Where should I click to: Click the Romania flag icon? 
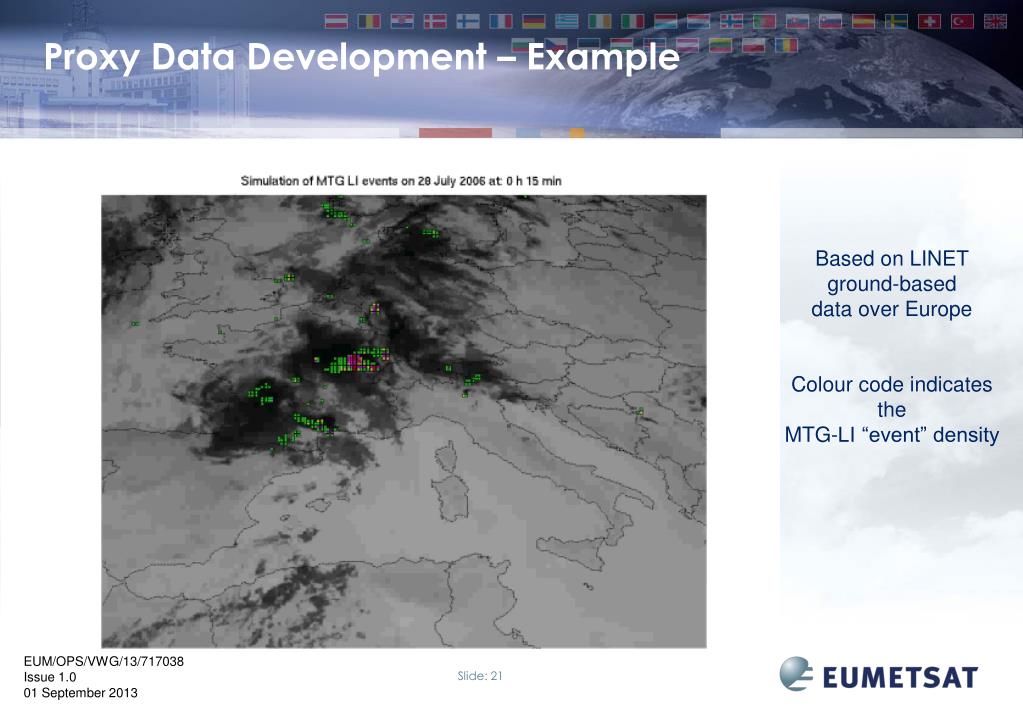click(x=786, y=45)
